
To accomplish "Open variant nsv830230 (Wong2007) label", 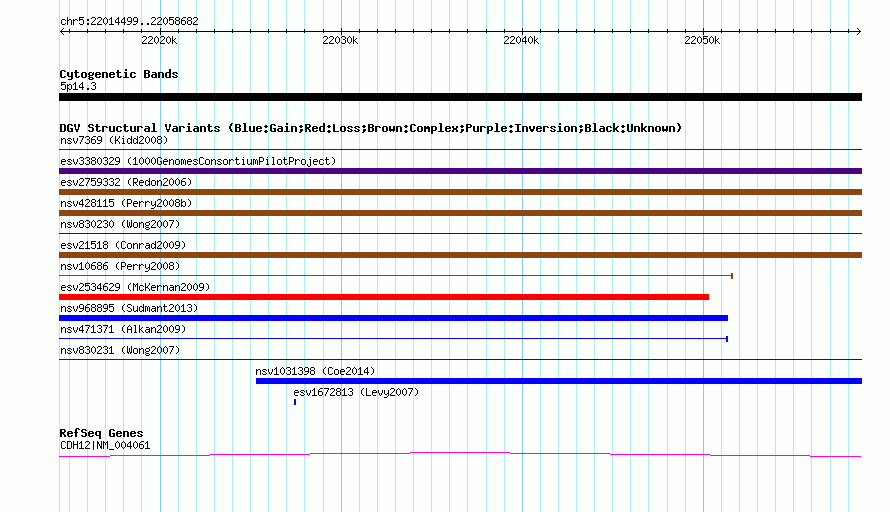I will point(120,224).
